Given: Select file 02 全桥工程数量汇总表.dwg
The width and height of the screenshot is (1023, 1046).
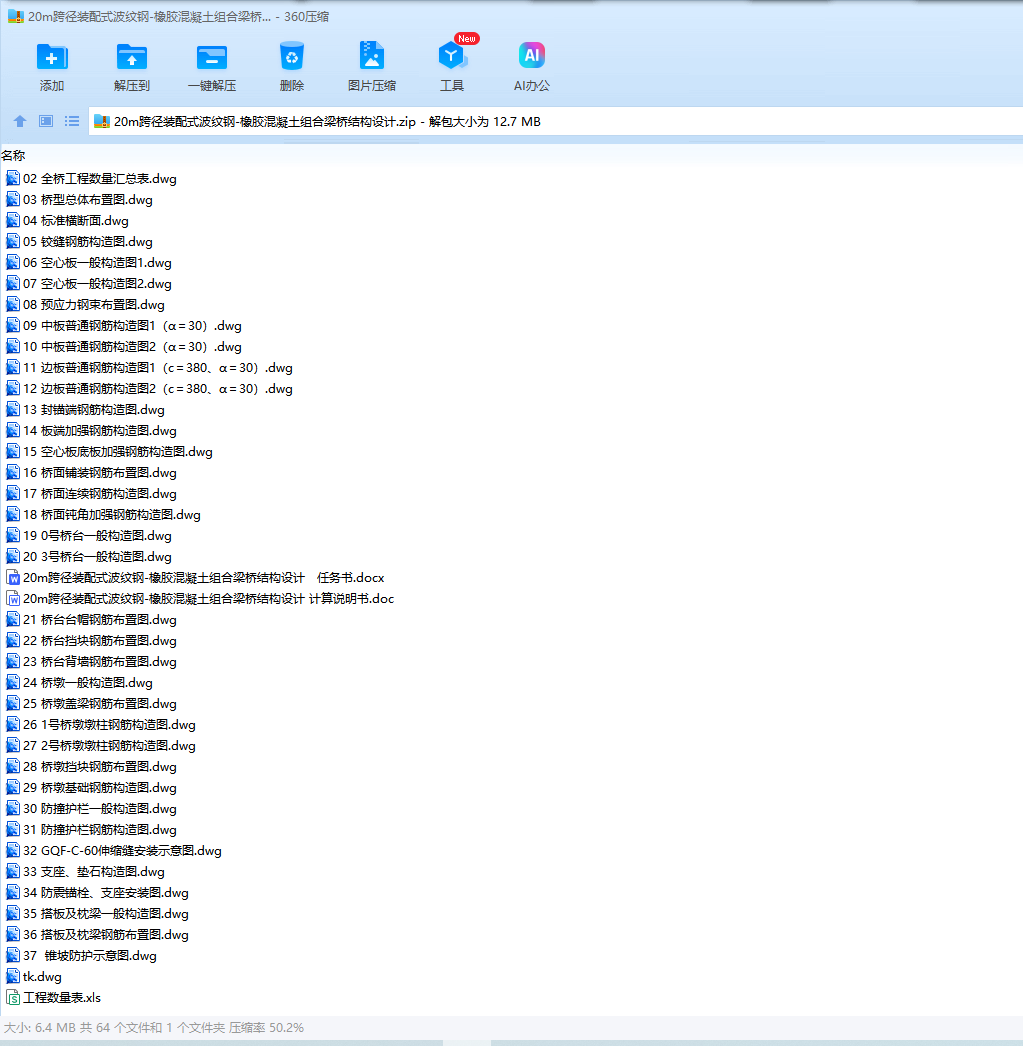Looking at the screenshot, I should point(91,179).
